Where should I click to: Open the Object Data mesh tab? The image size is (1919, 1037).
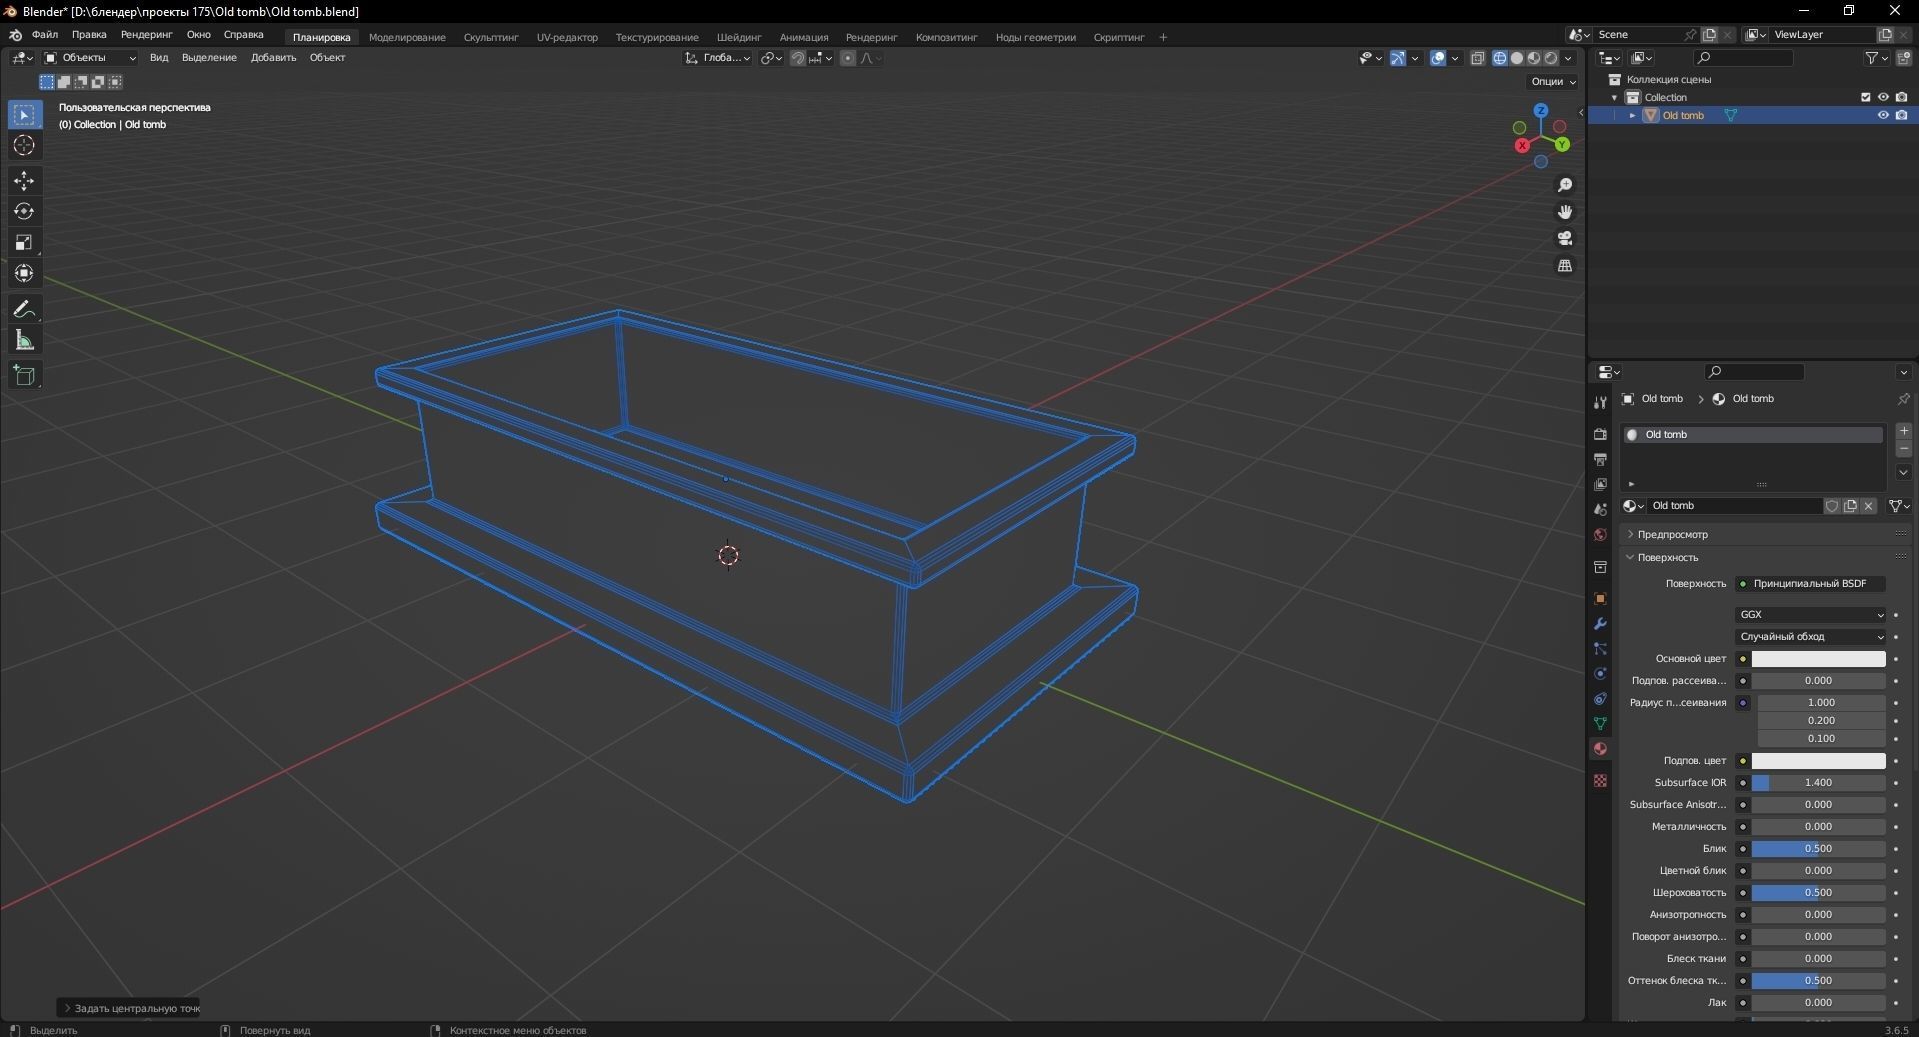coord(1600,724)
